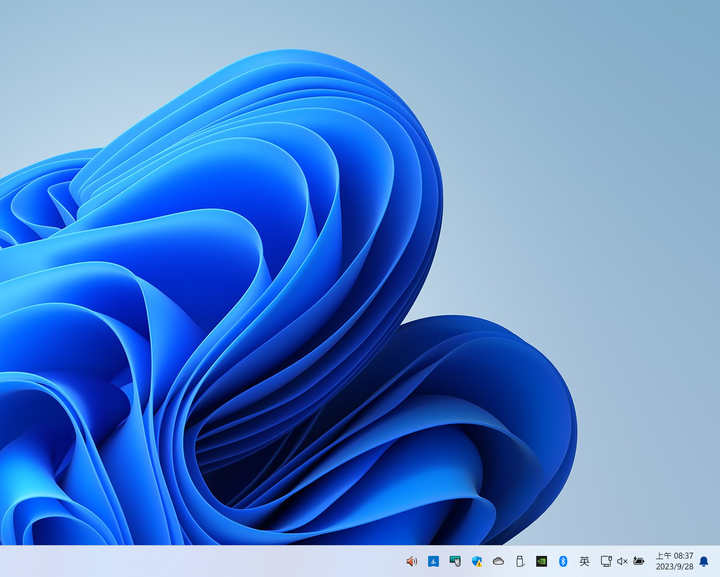This screenshot has width=720, height=577.
Task: Click the muted volume speaker icon
Action: [x=622, y=561]
